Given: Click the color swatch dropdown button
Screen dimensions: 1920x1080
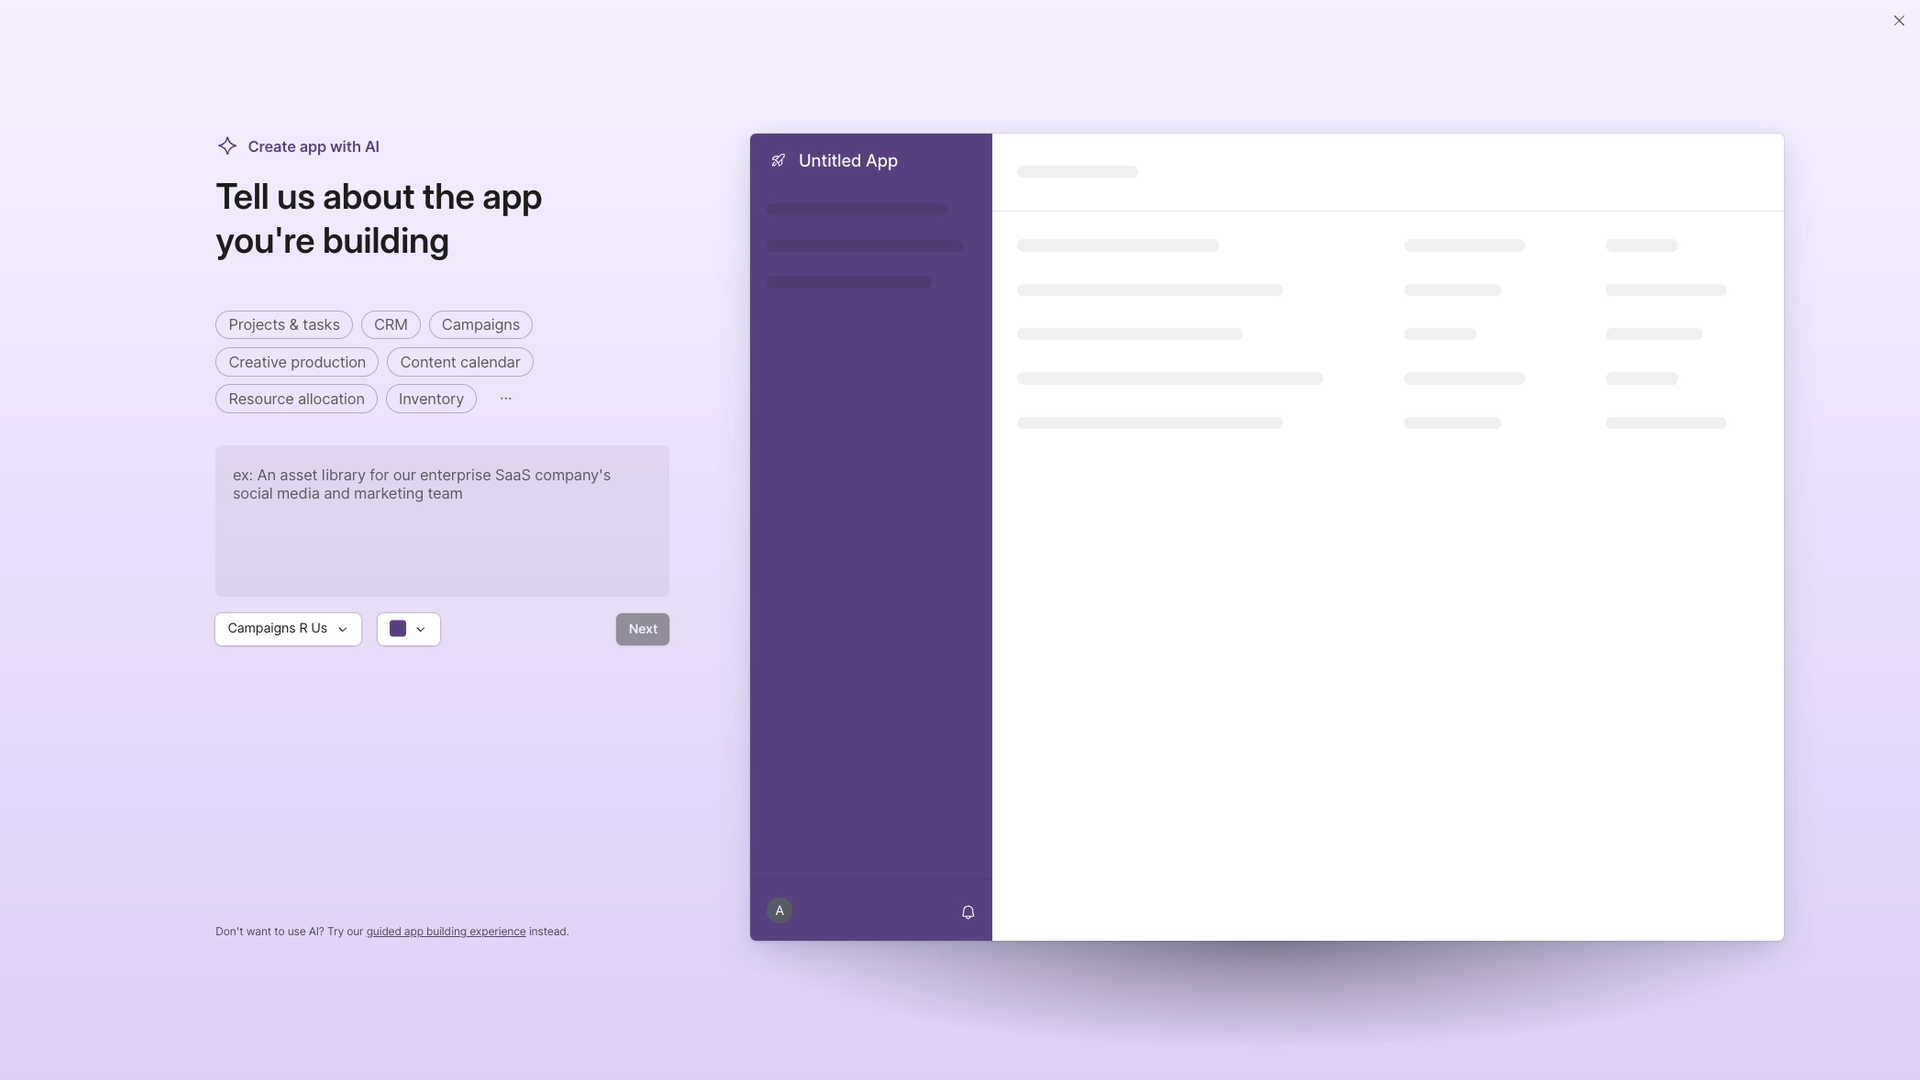Looking at the screenshot, I should 409,629.
